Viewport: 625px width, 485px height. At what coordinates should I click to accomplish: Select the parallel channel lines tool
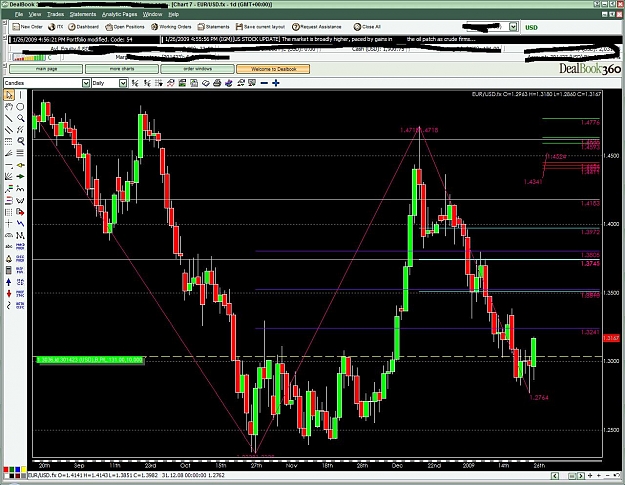click(9, 130)
